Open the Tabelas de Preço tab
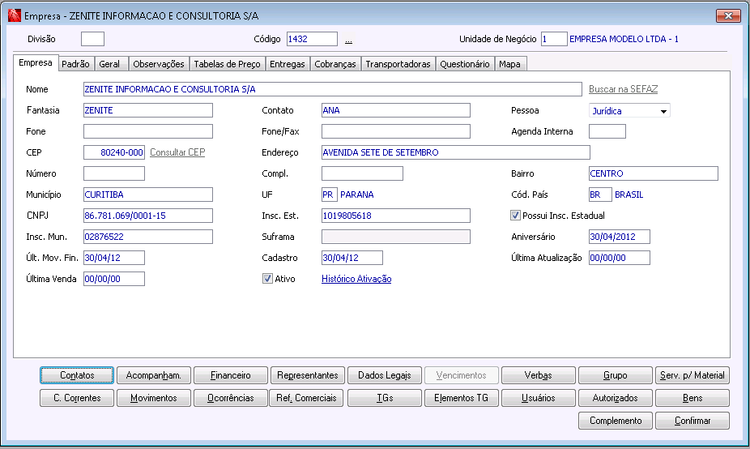 (x=227, y=64)
